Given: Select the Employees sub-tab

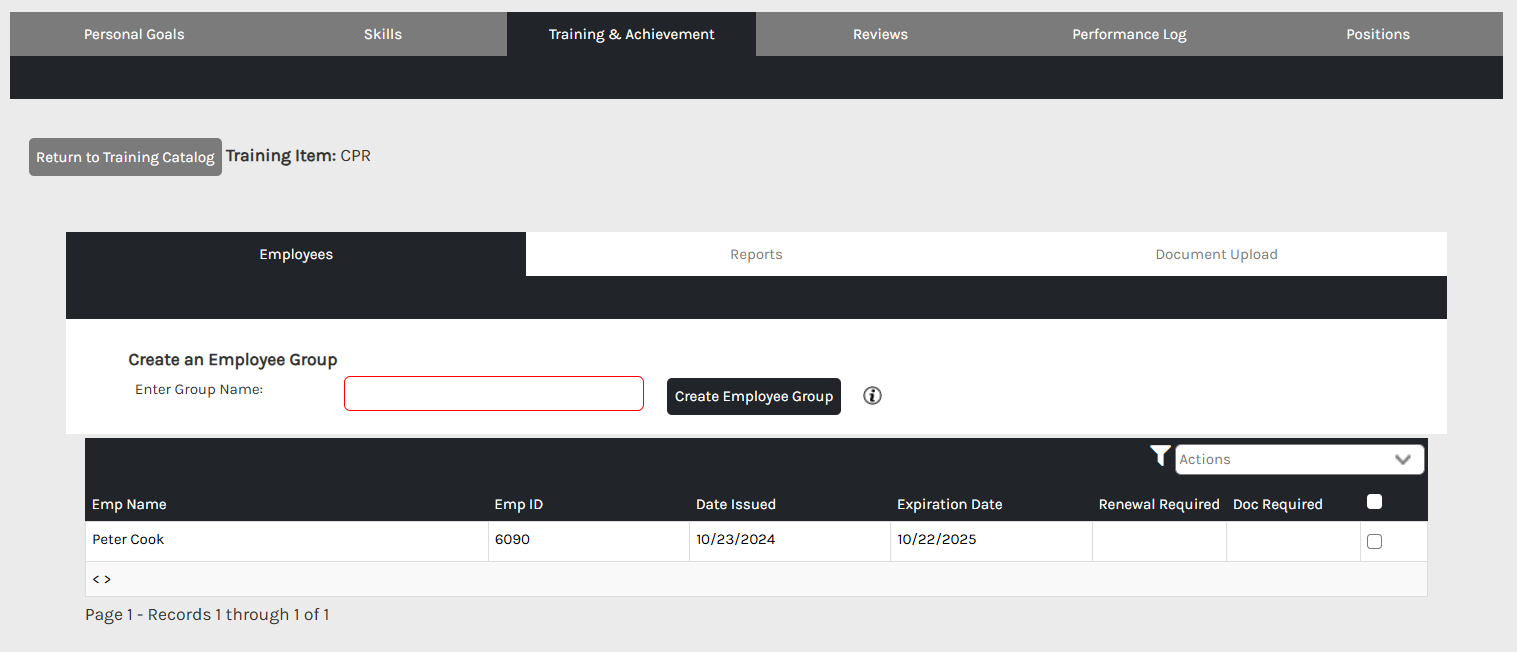Looking at the screenshot, I should pos(296,254).
